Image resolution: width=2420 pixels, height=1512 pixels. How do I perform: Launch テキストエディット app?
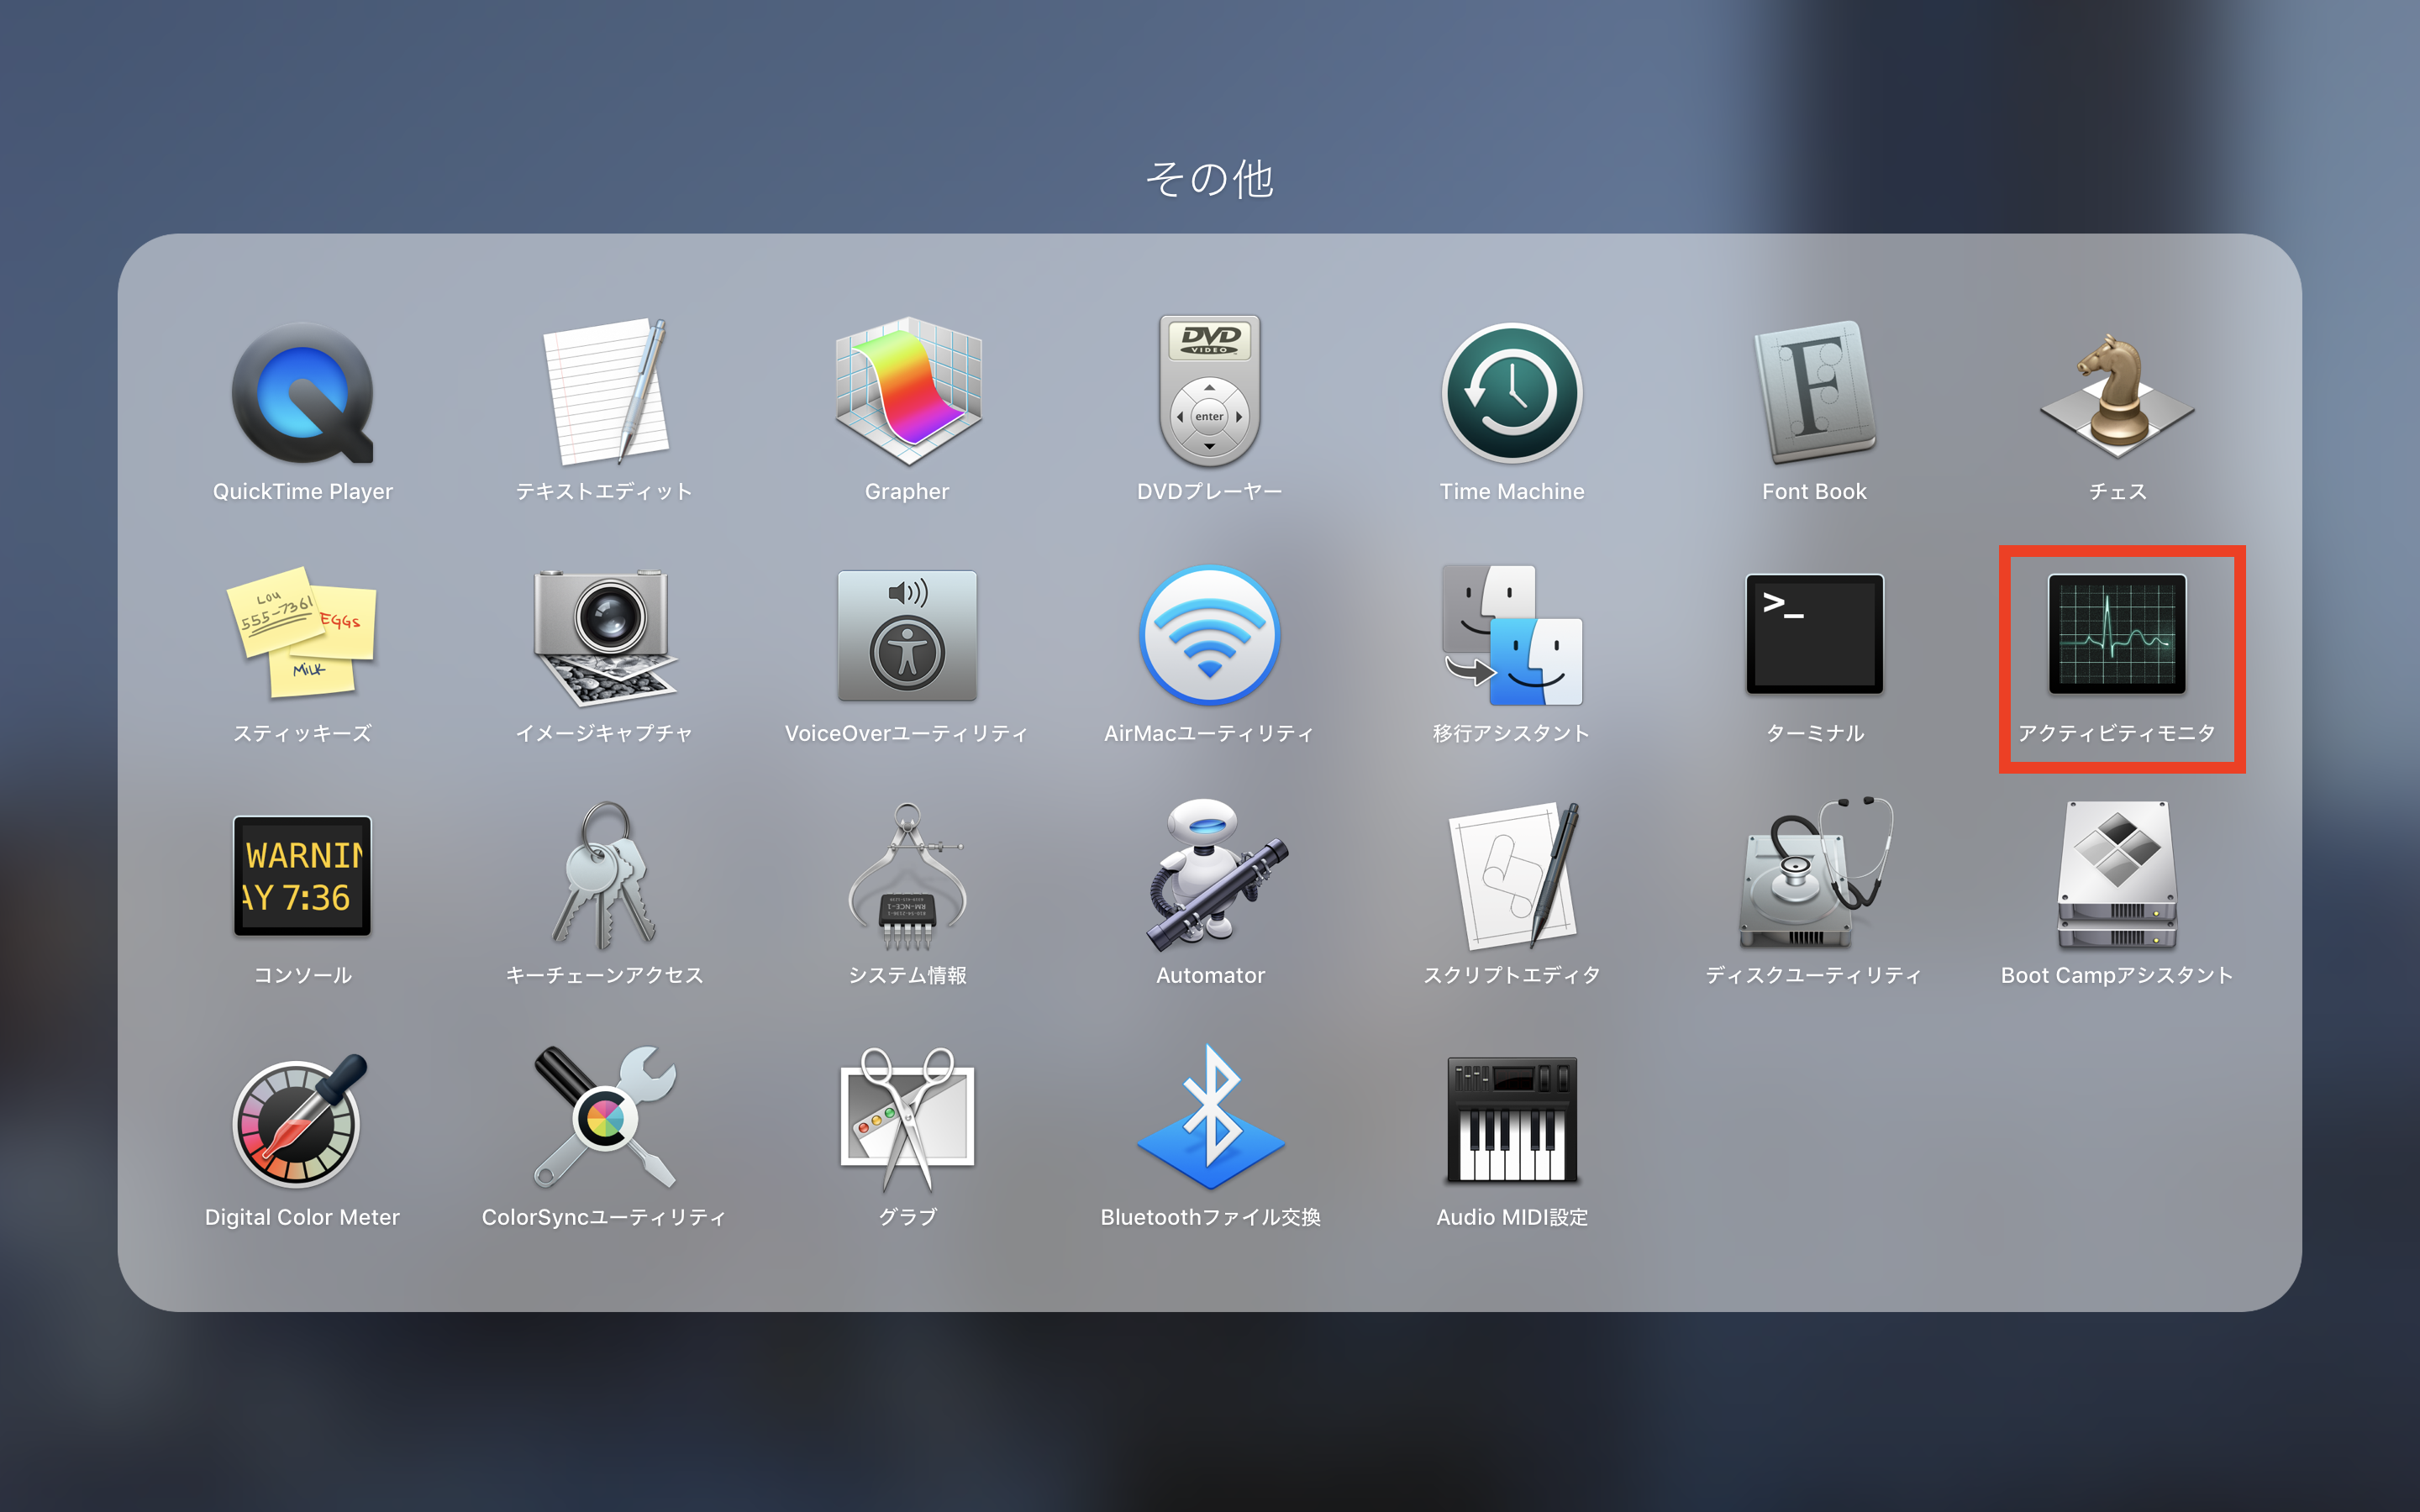(605, 392)
